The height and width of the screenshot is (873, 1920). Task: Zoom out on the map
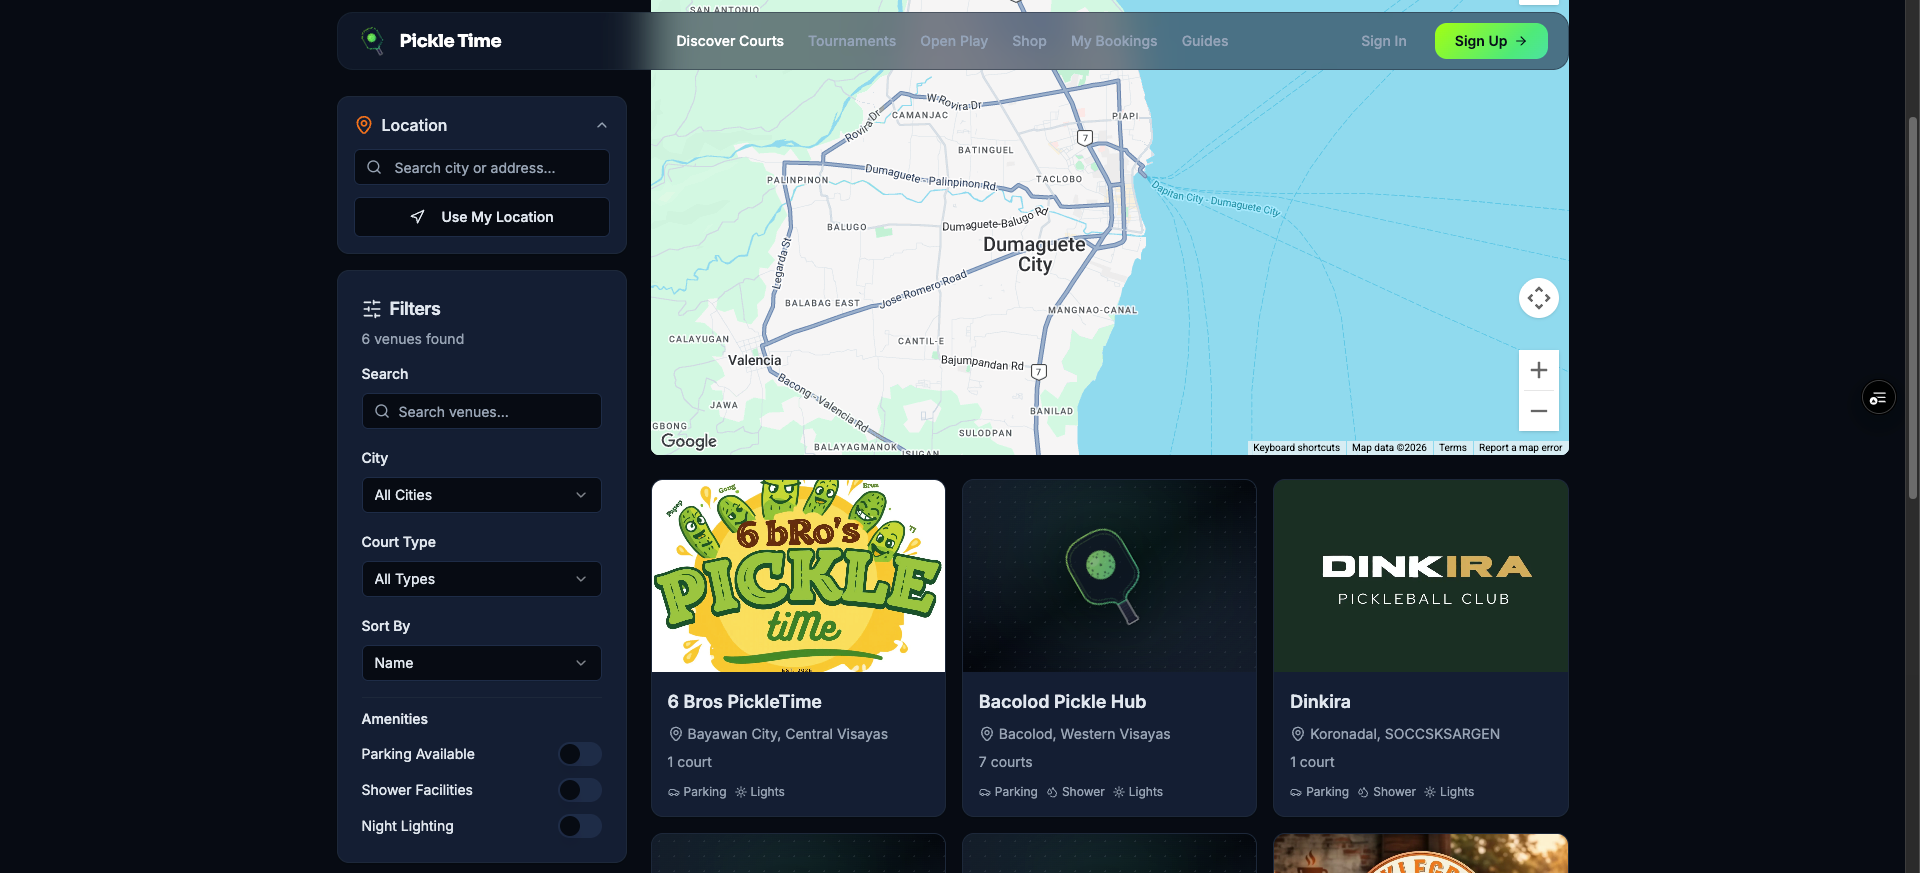[1539, 411]
